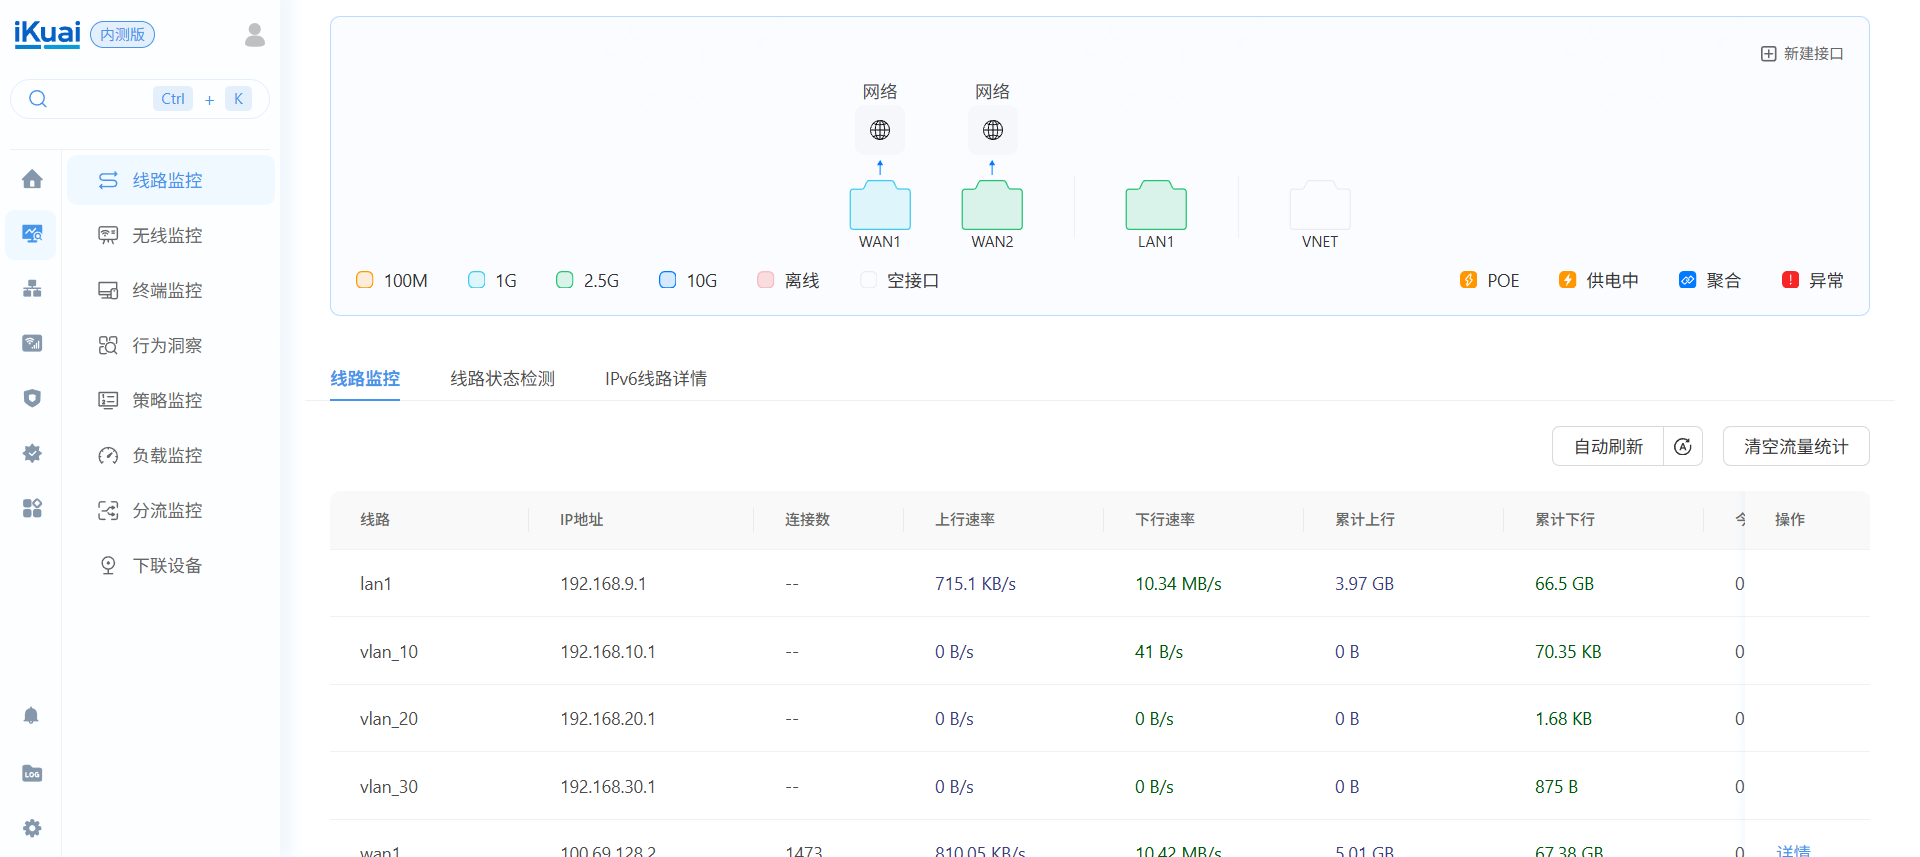The height and width of the screenshot is (857, 1920).
Task: Click the 2.5G green legend swatch
Action: coord(565,280)
